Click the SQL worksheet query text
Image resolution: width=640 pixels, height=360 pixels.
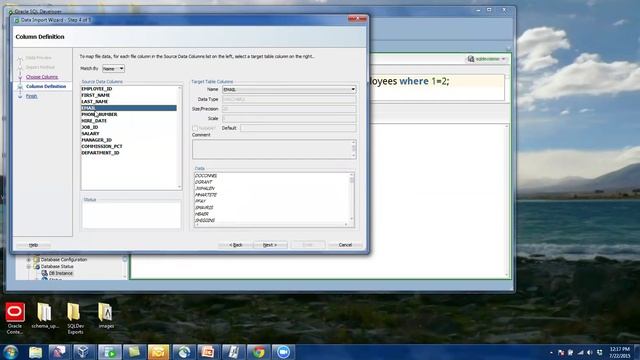click(x=409, y=81)
